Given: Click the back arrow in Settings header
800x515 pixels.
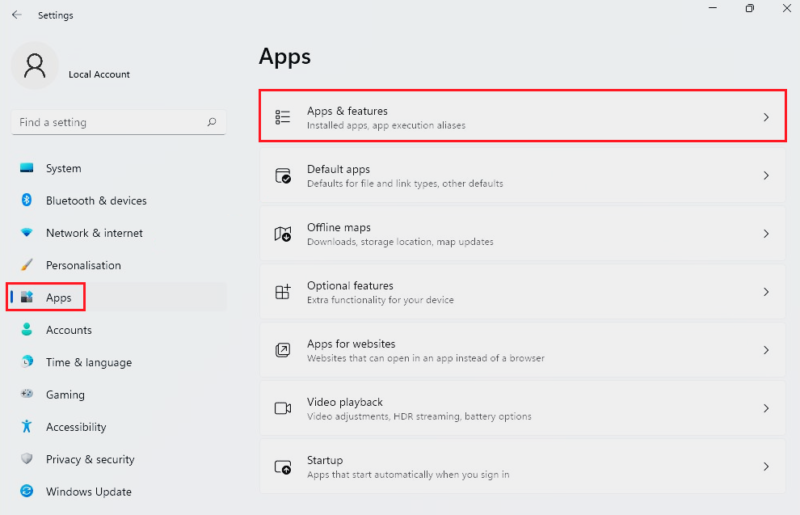Looking at the screenshot, I should [x=17, y=15].
